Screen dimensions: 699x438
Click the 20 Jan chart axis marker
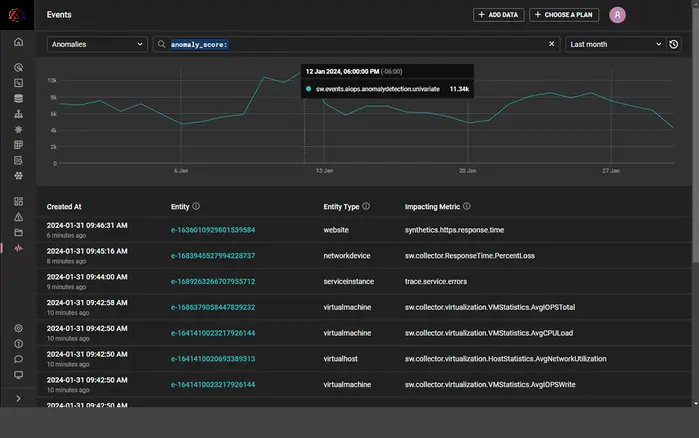[467, 171]
